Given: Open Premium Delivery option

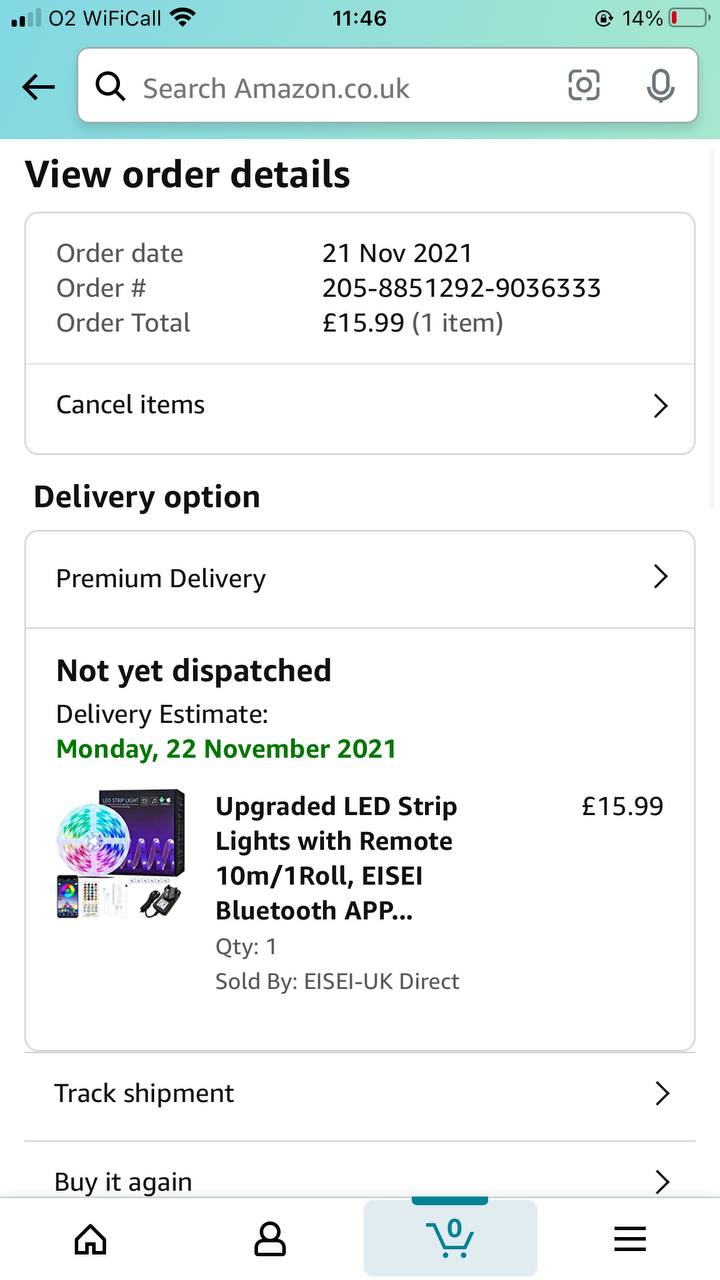Looking at the screenshot, I should coord(161,578).
